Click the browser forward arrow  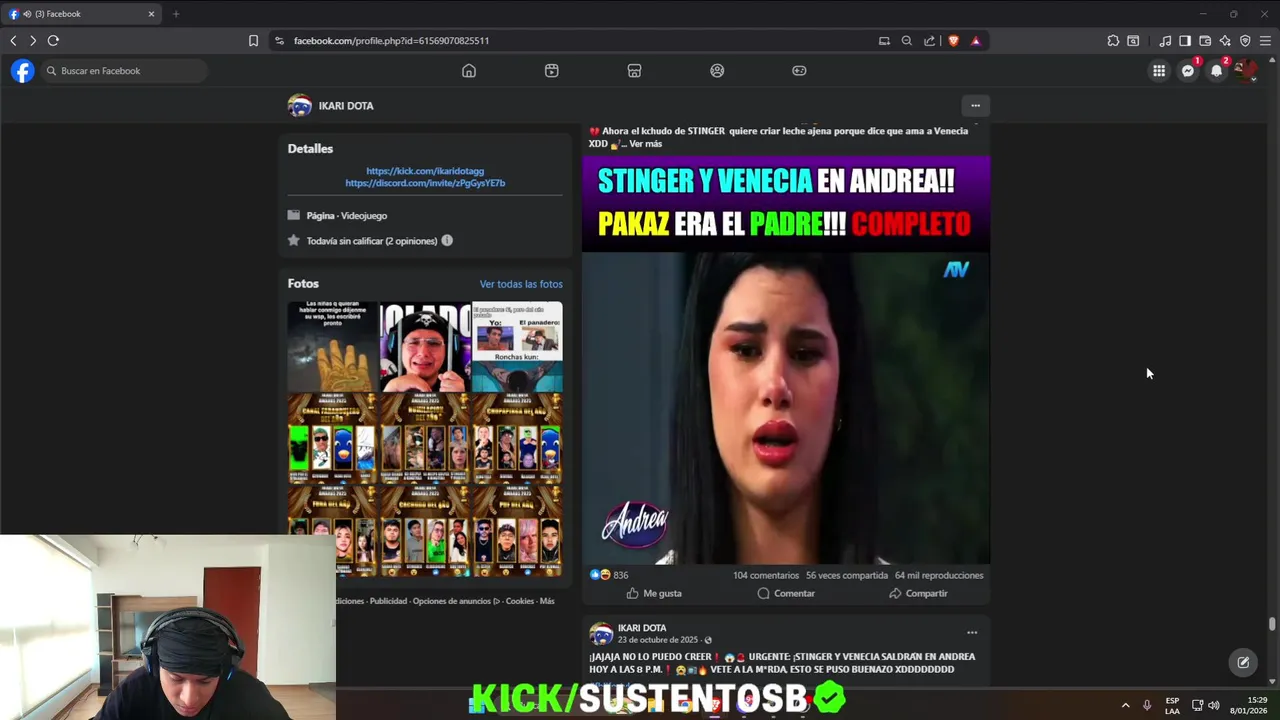pyautogui.click(x=33, y=41)
